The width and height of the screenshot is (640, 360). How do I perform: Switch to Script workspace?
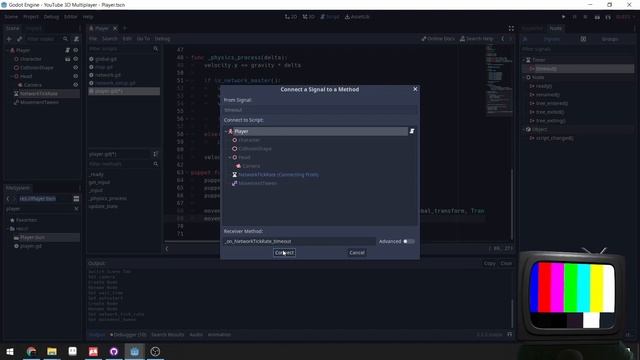[330, 17]
